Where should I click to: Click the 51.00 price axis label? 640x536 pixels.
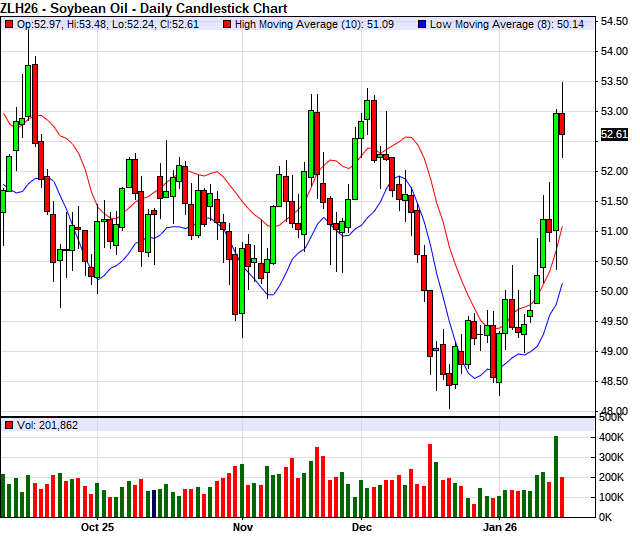tap(614, 231)
